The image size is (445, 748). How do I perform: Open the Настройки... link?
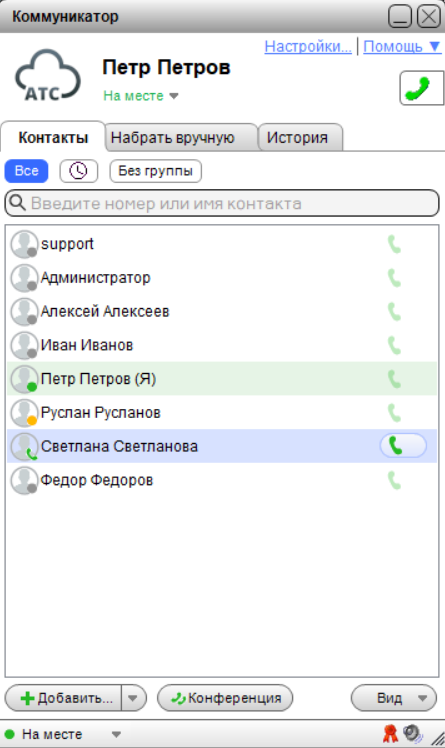pyautogui.click(x=308, y=47)
